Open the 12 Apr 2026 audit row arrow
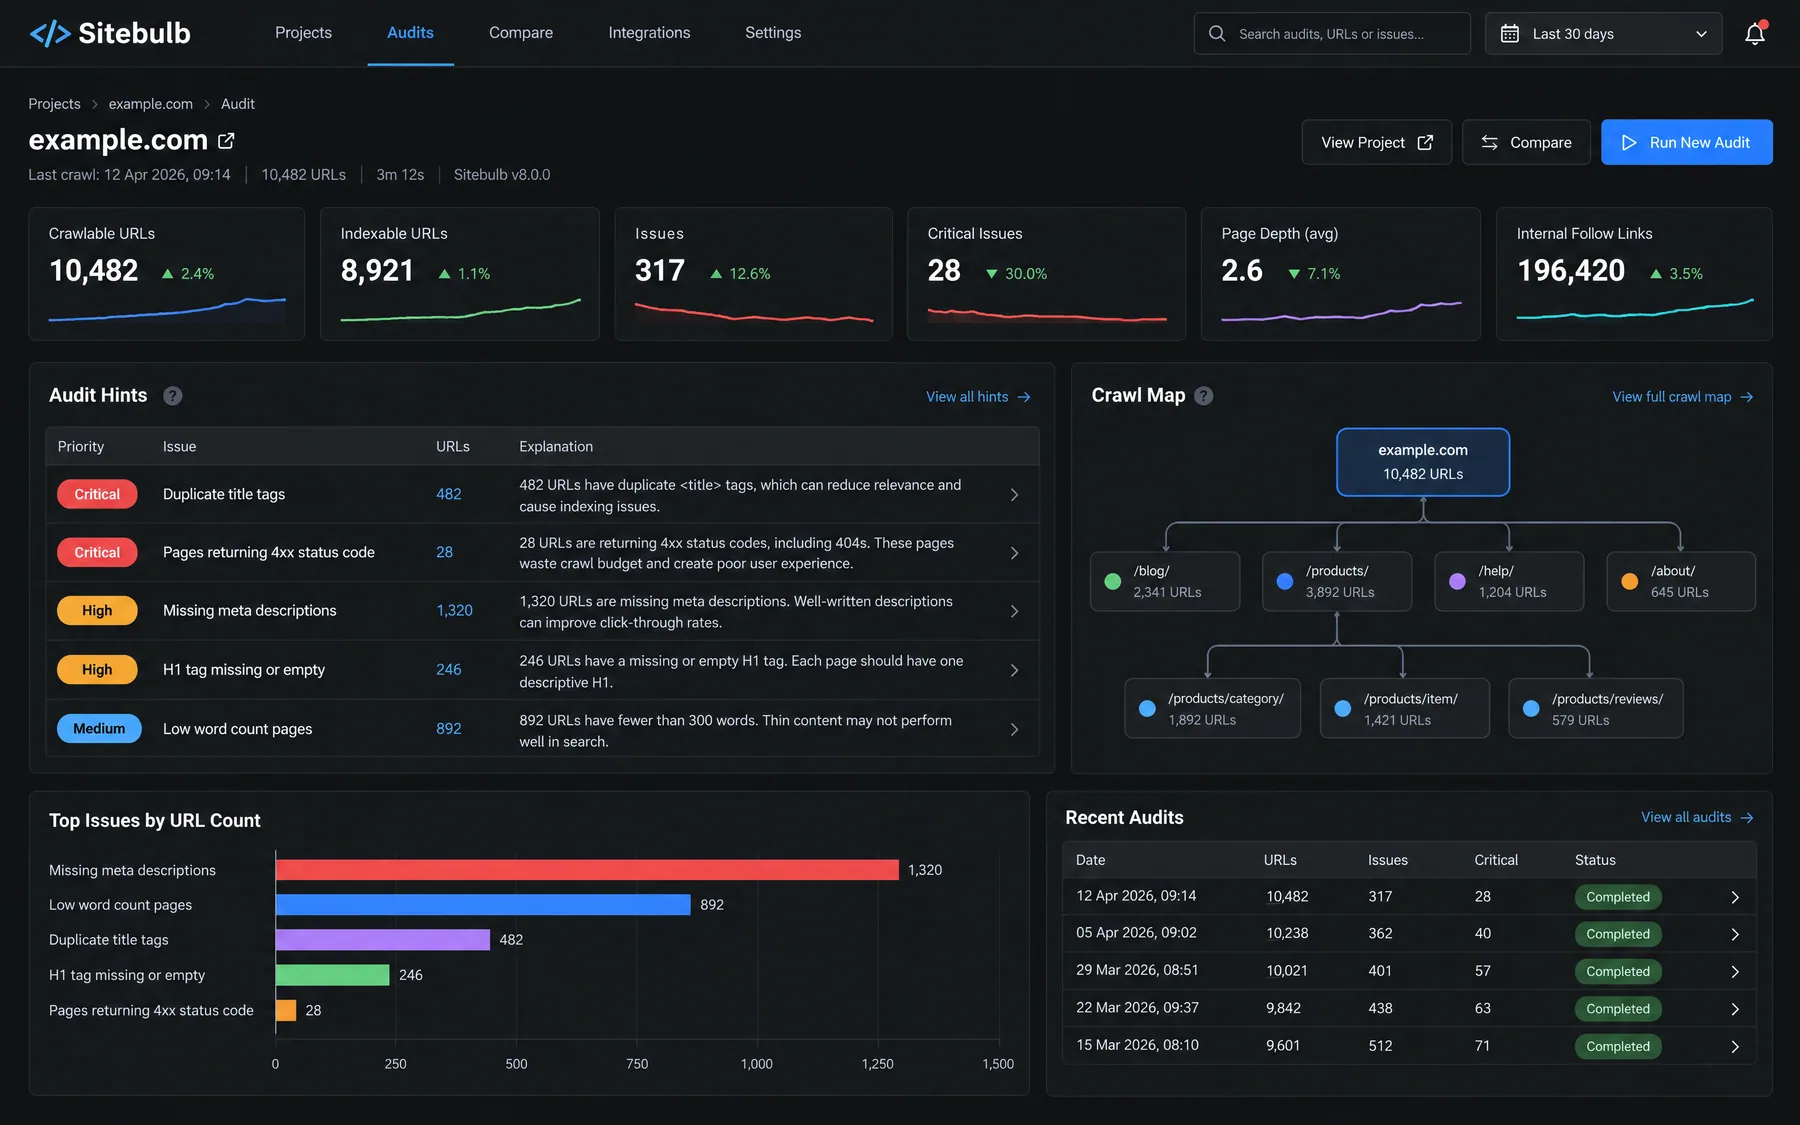 pos(1735,897)
